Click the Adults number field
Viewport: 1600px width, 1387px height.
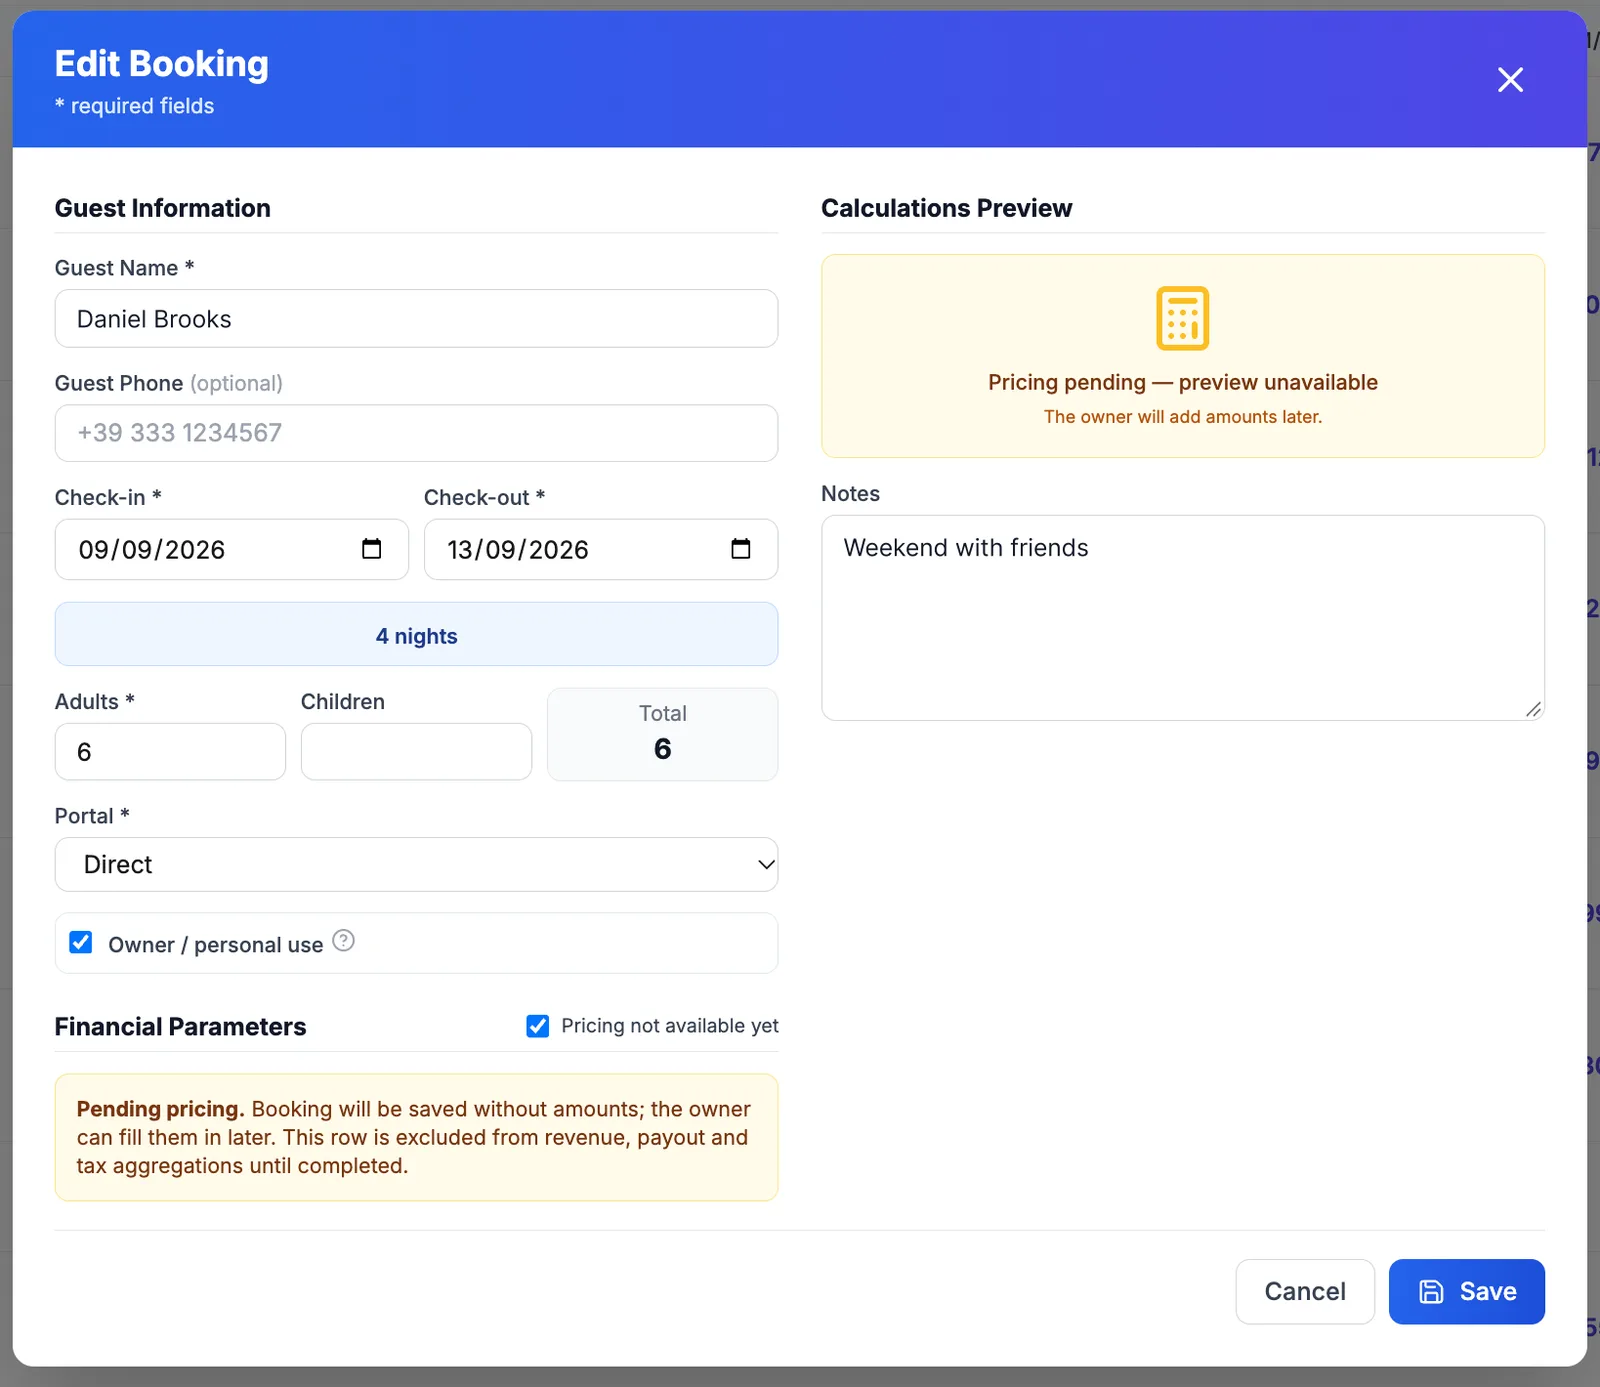[170, 752]
